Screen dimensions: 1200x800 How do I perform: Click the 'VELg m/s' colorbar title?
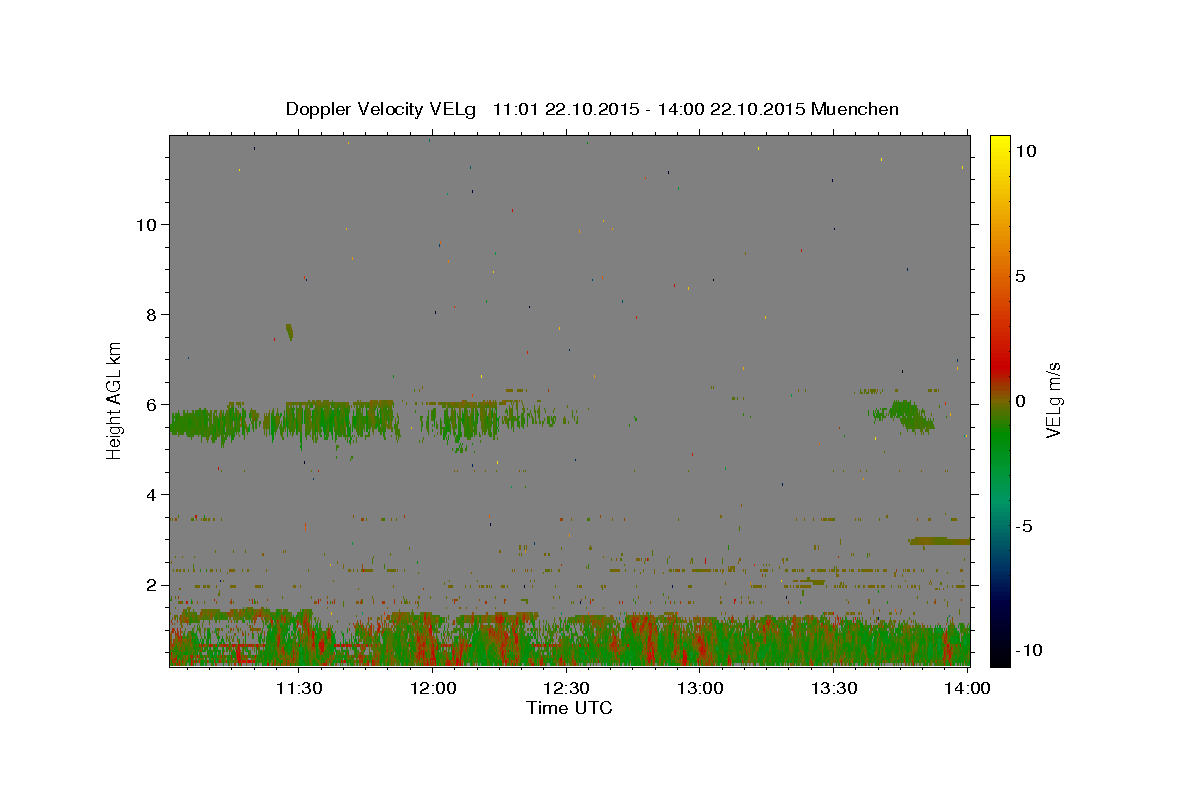point(1054,400)
